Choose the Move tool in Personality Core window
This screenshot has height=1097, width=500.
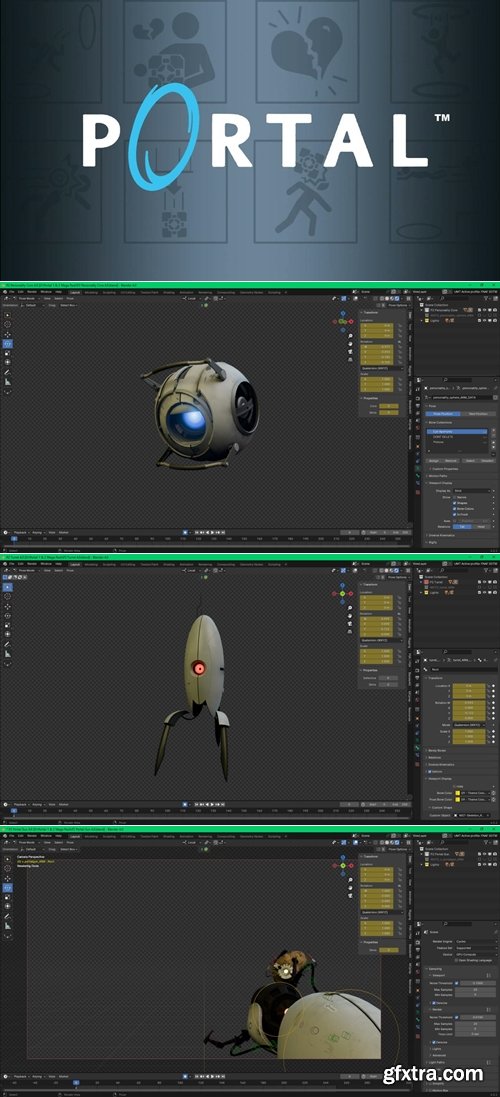coord(8,334)
